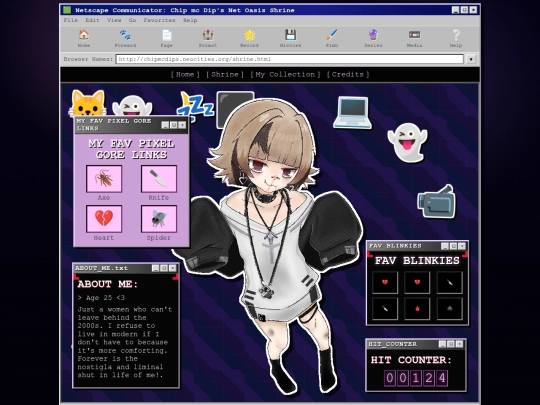Click the crystal ball Series icon

click(373, 35)
